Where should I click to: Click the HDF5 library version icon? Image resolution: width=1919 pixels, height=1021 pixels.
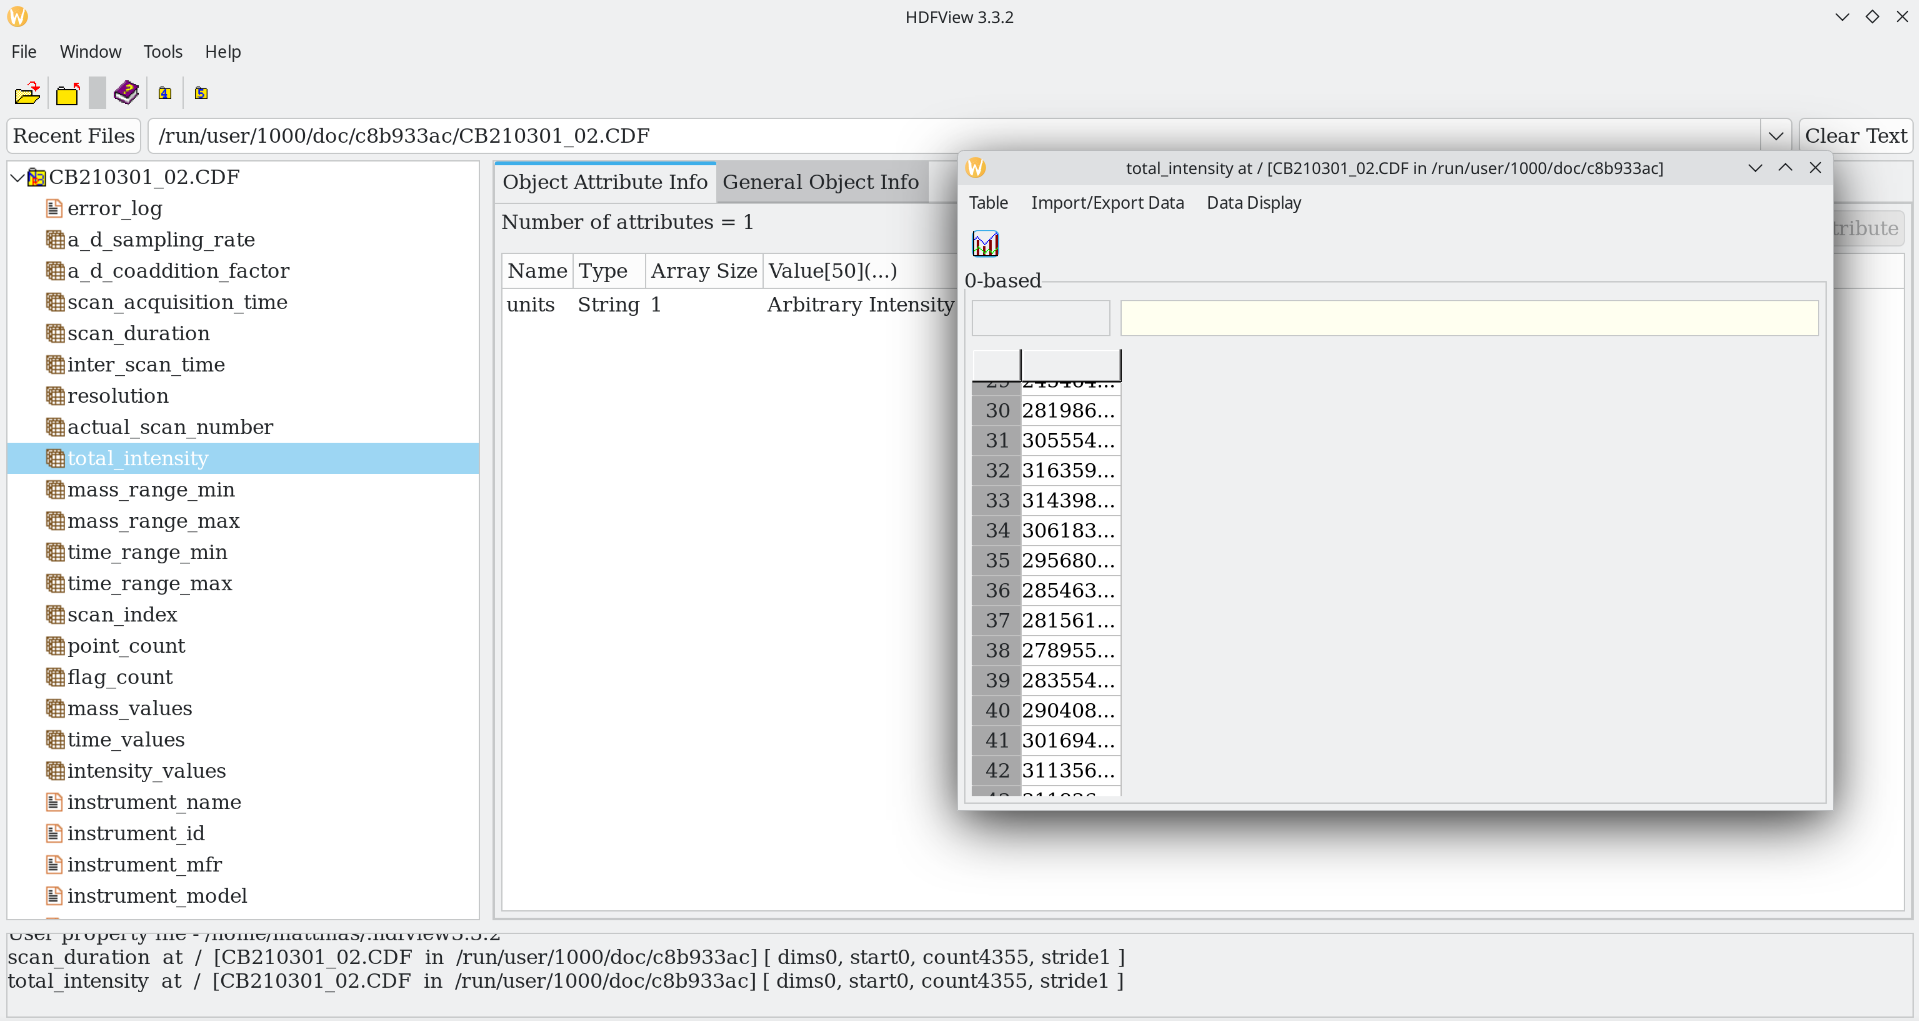tap(201, 93)
